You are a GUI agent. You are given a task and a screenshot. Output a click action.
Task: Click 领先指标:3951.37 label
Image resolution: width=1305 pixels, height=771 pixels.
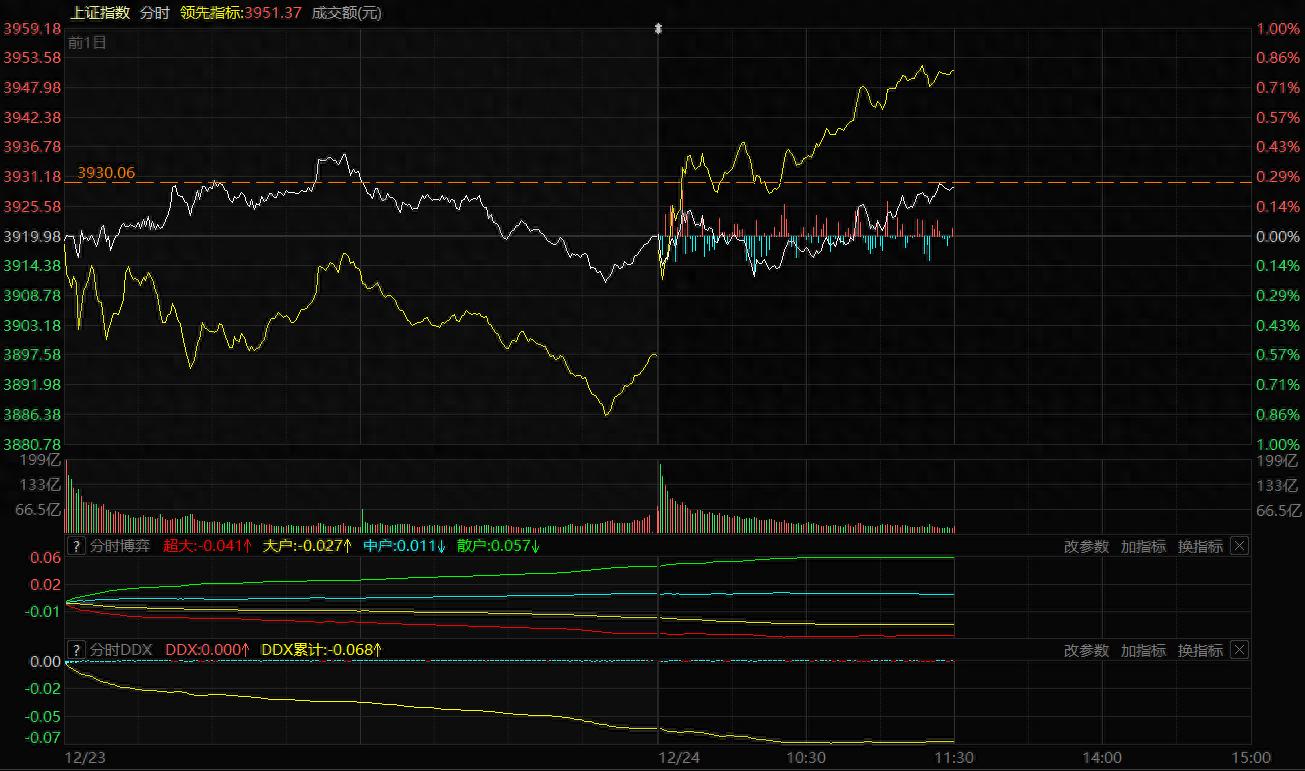click(x=241, y=13)
